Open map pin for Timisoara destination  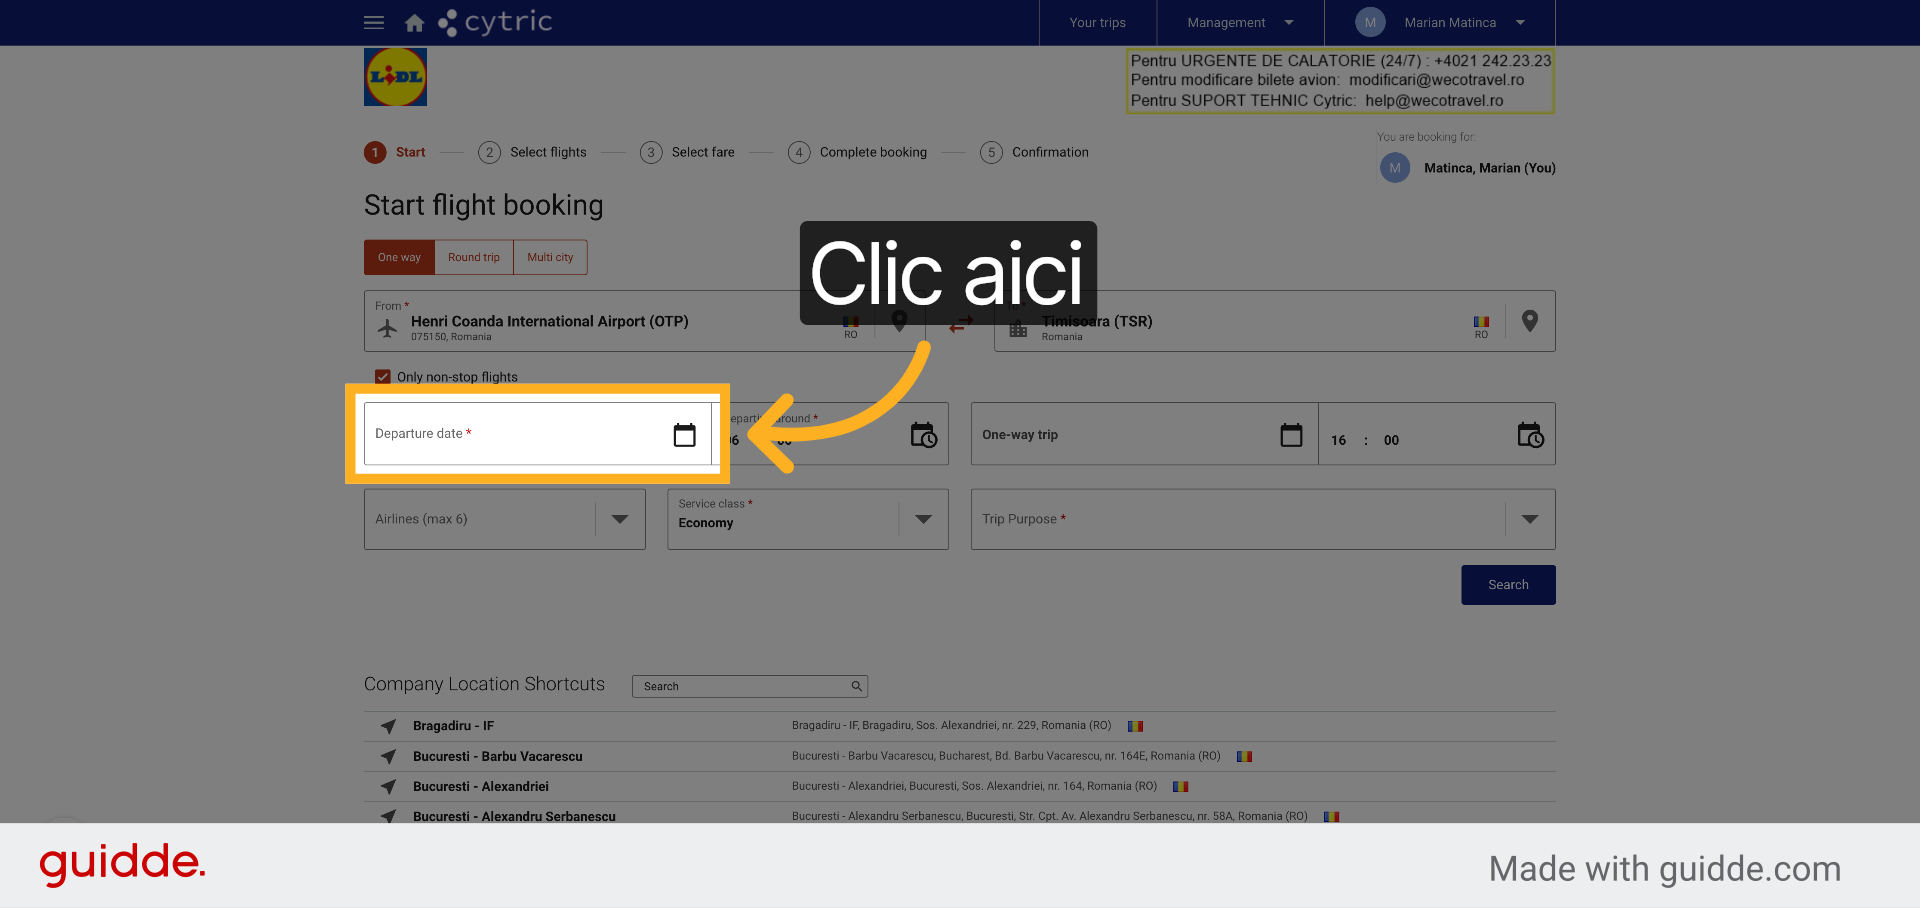[1529, 321]
